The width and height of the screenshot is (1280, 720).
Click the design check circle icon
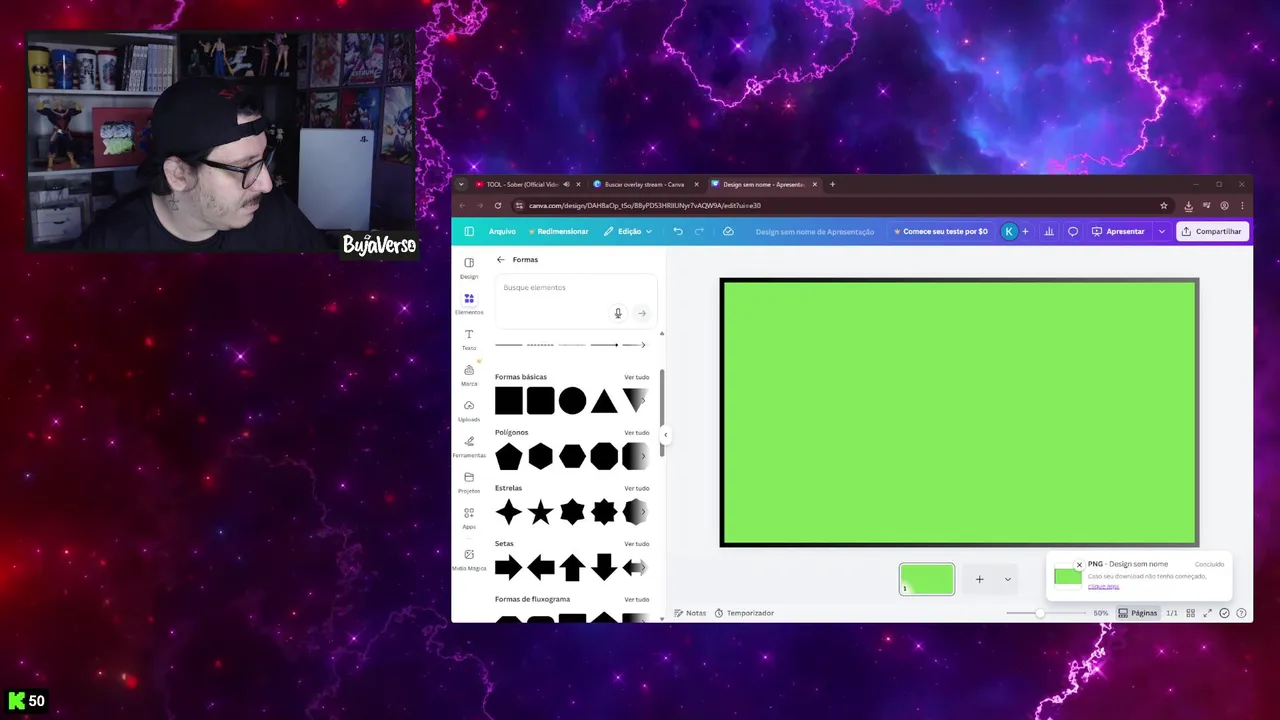coord(1224,613)
